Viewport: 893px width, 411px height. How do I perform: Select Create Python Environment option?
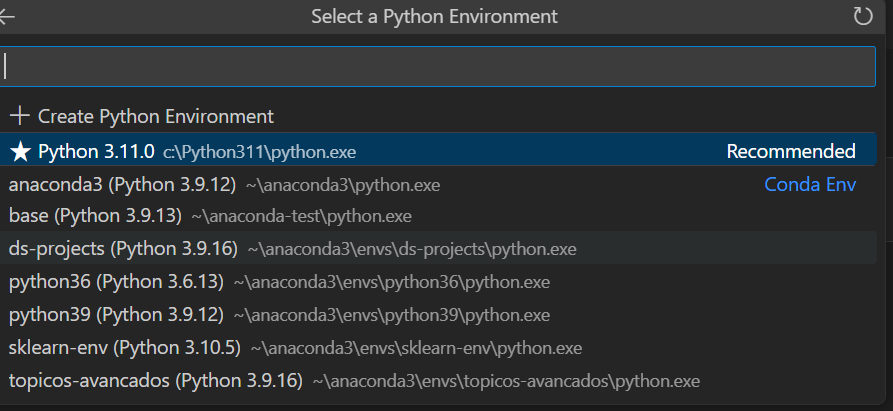tap(155, 116)
